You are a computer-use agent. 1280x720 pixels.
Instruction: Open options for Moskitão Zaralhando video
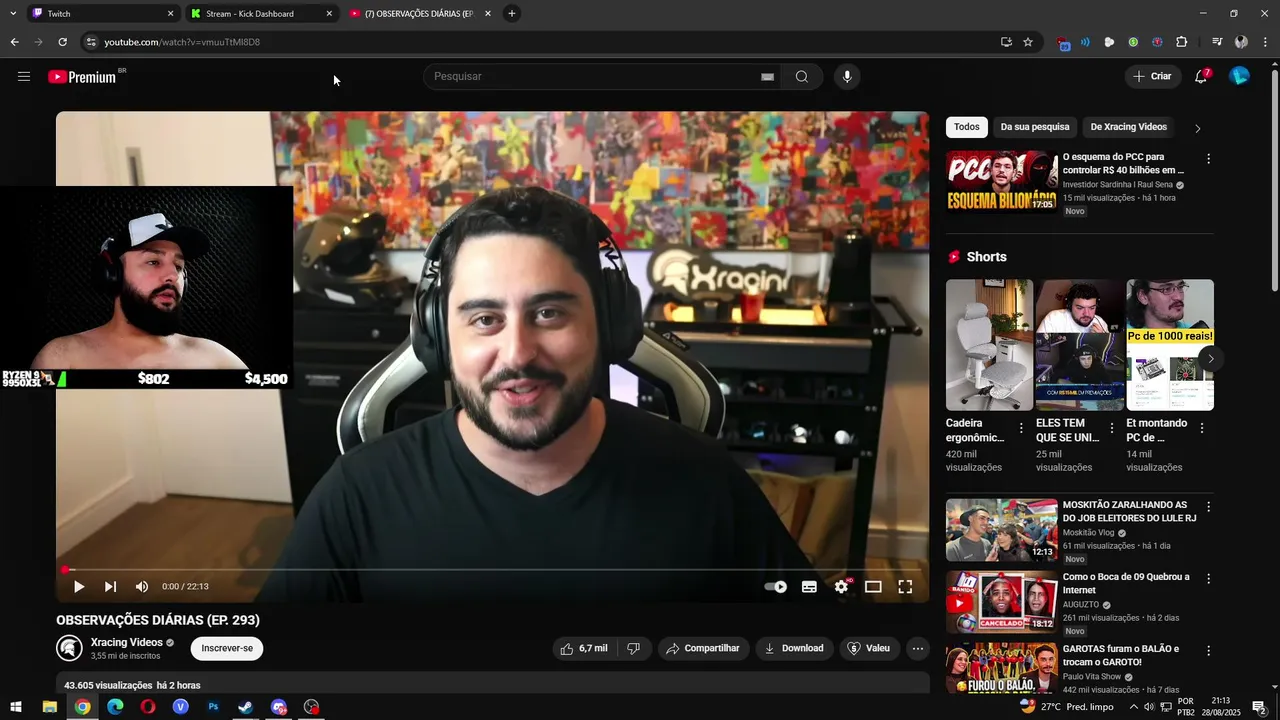1208,507
